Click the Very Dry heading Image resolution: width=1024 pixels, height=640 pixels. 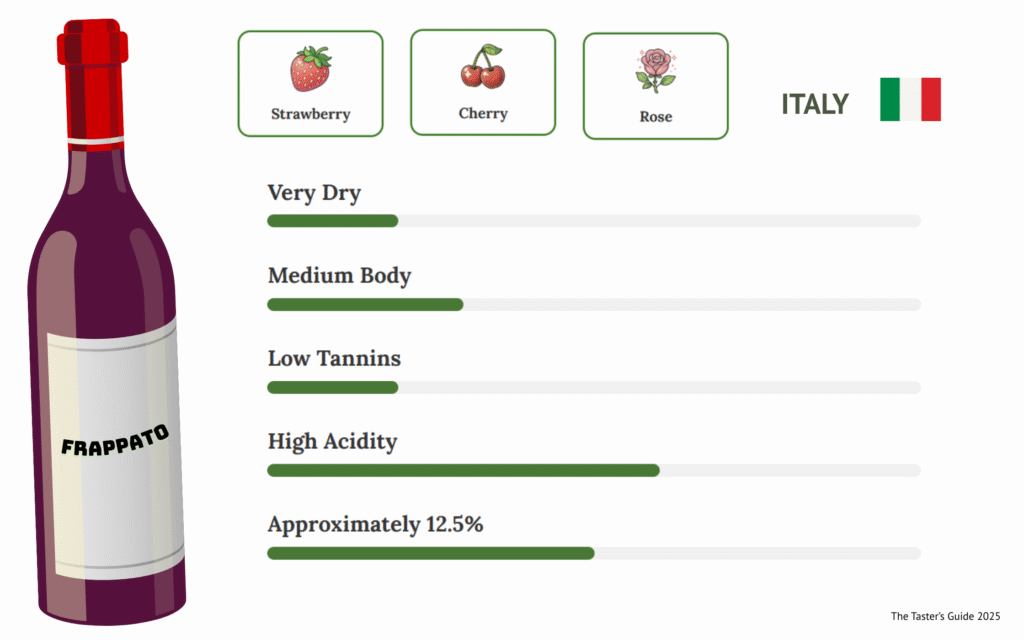coord(314,193)
